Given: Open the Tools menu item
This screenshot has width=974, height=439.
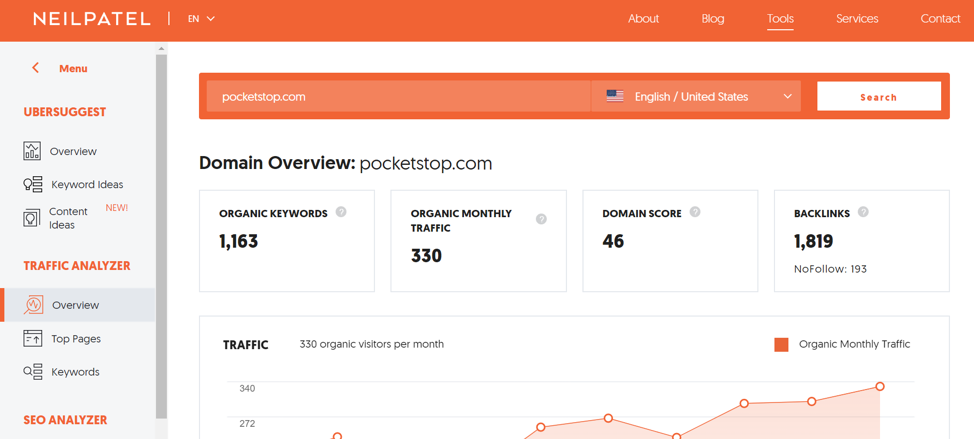Looking at the screenshot, I should [x=780, y=19].
